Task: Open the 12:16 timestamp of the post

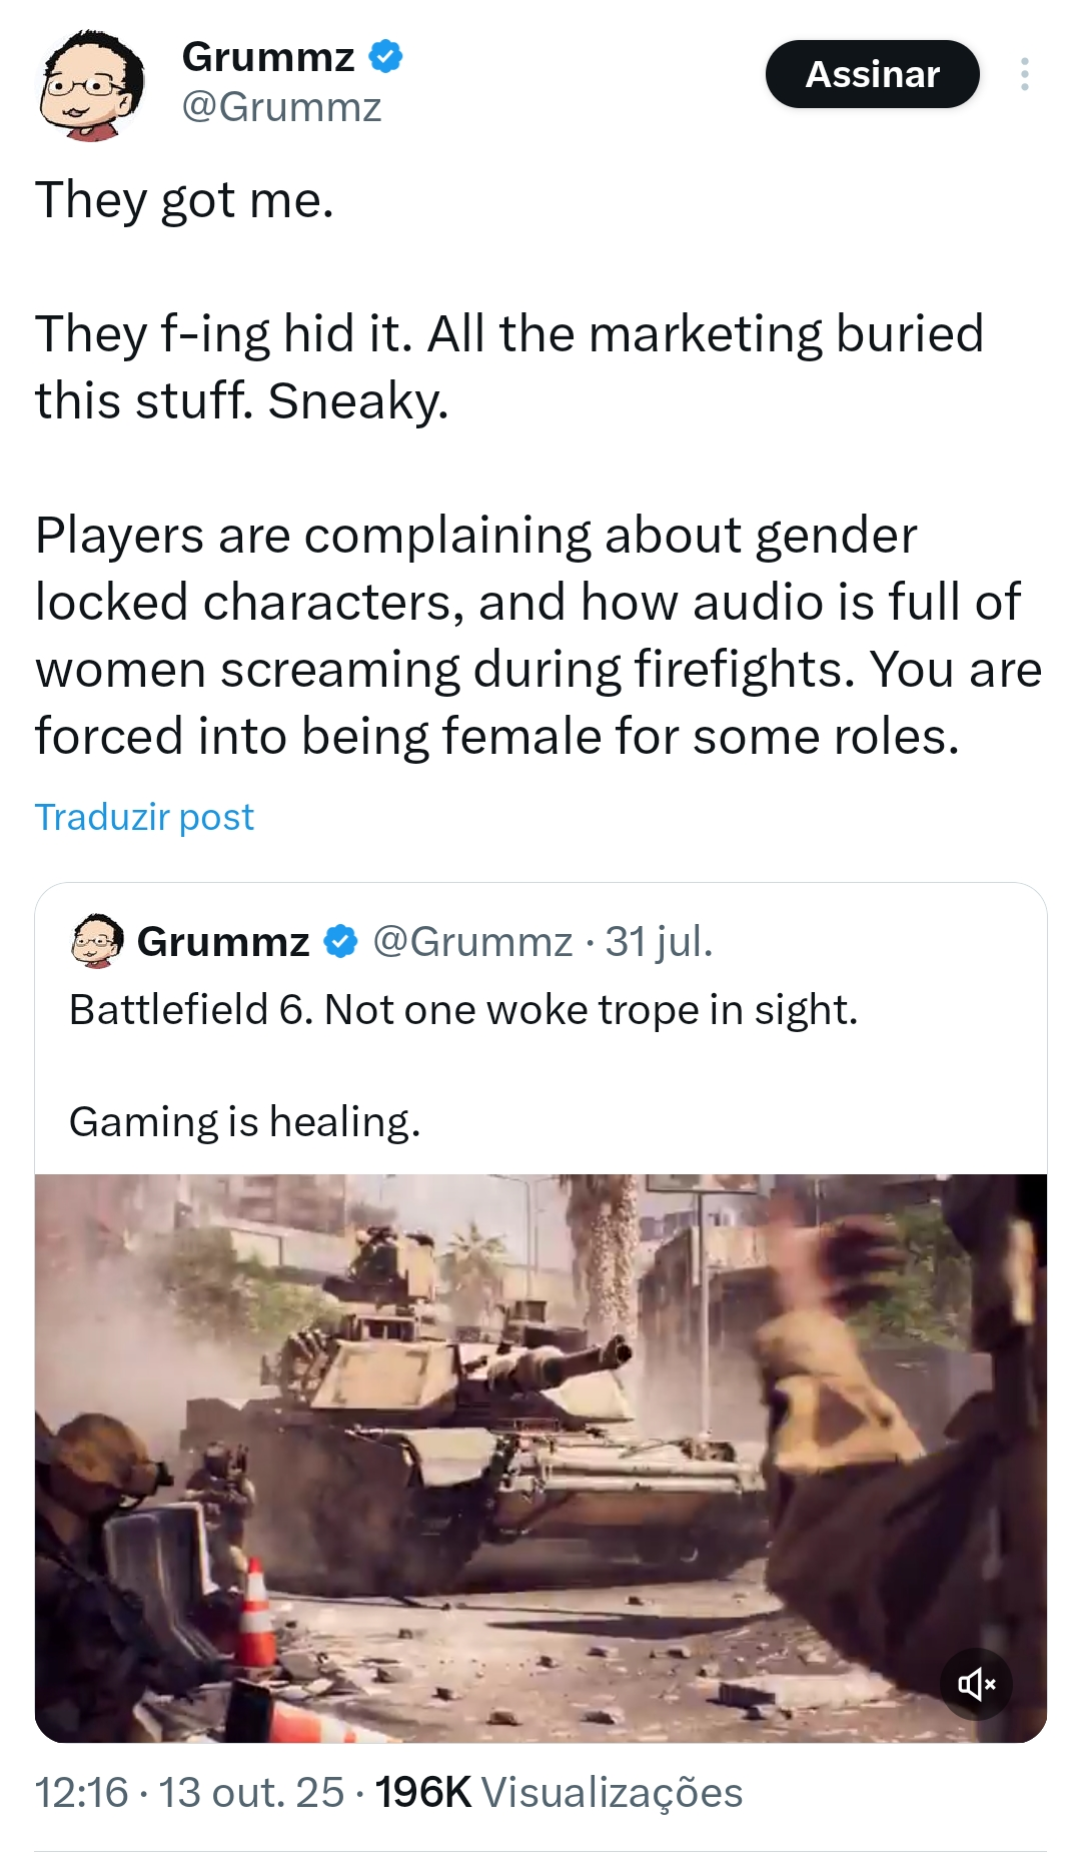Action: 82,1792
